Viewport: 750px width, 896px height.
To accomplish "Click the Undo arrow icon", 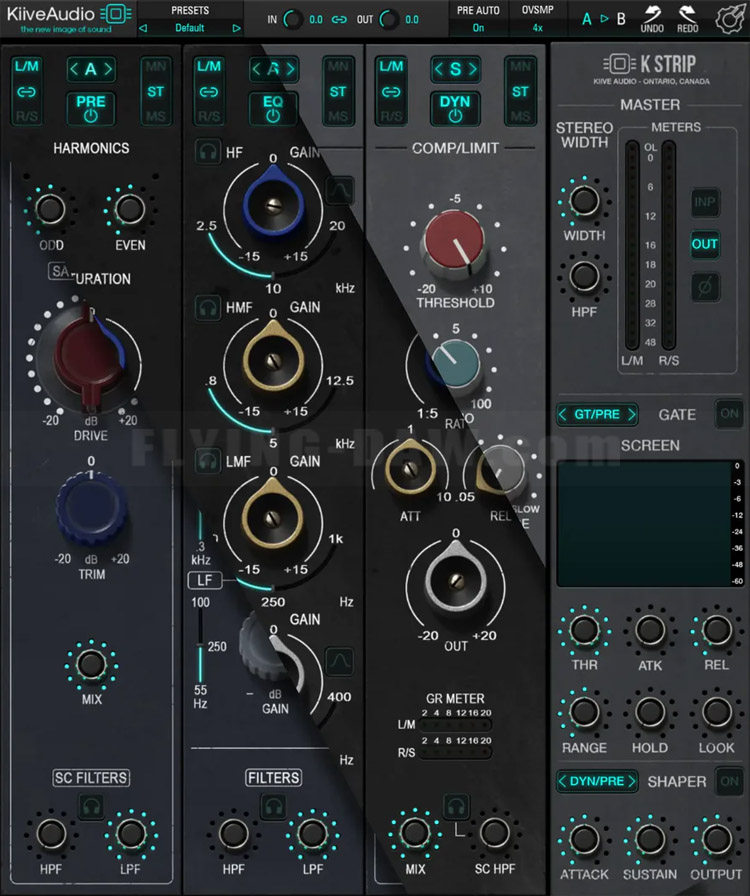I will [x=652, y=14].
